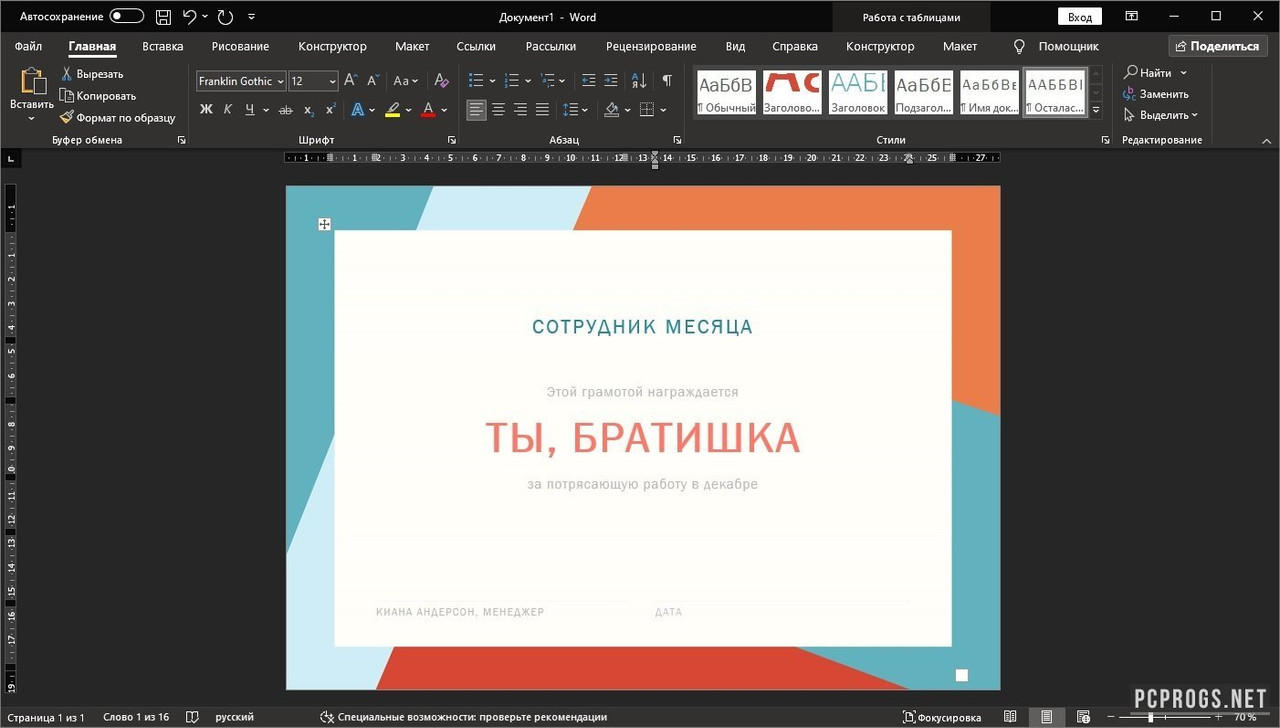1280x728 pixels.
Task: Click the Вход sign-in button
Action: (1079, 17)
